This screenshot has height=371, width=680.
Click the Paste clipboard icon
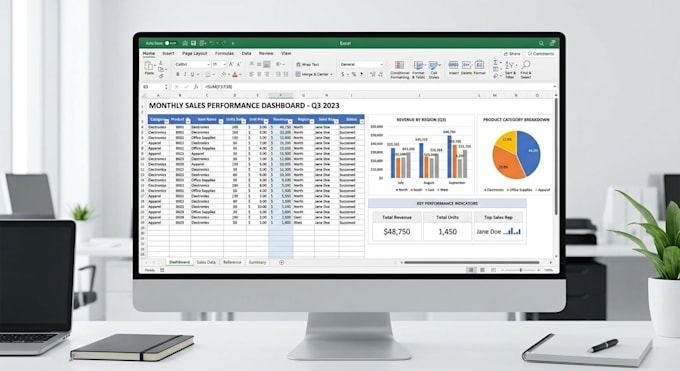[149, 66]
